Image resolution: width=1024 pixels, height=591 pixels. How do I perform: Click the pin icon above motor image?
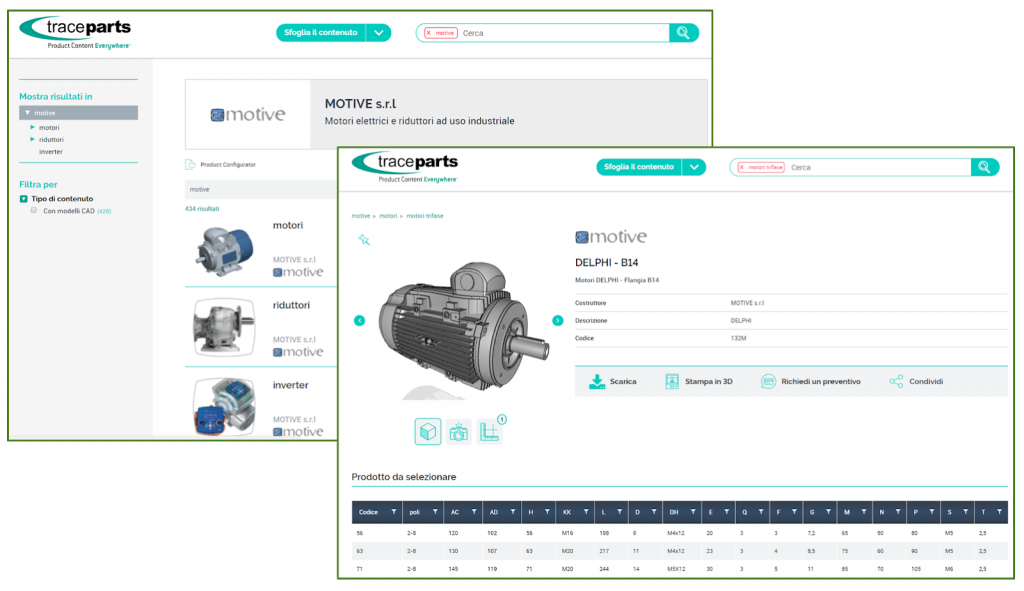tap(364, 239)
